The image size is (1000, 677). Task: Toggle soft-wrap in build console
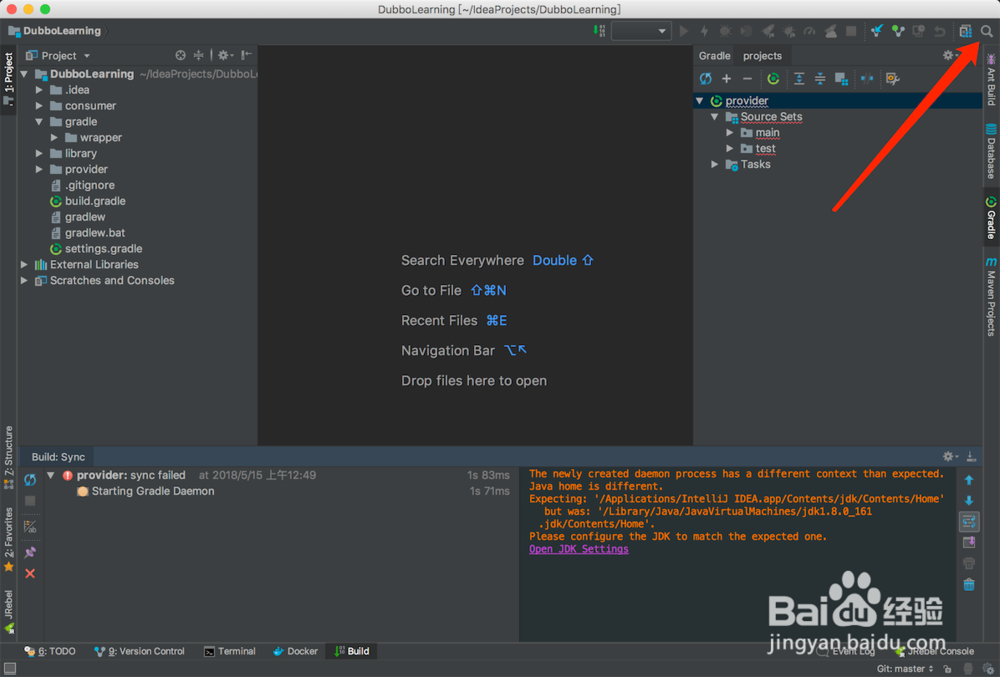click(x=969, y=522)
